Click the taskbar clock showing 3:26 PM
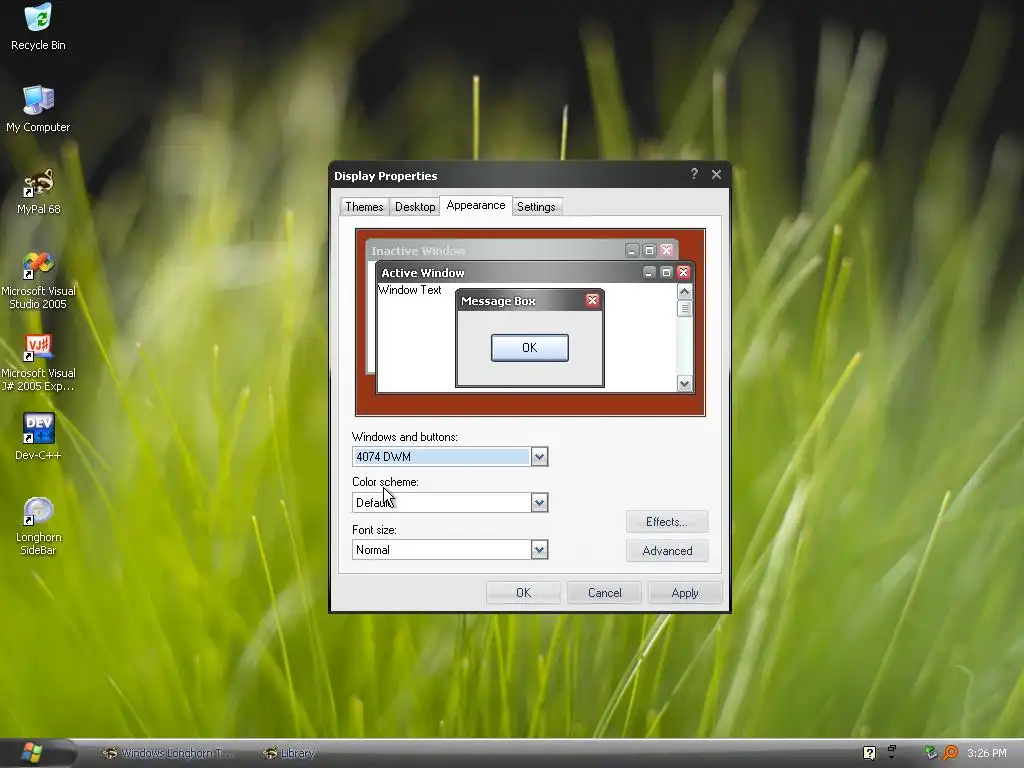 tap(987, 753)
